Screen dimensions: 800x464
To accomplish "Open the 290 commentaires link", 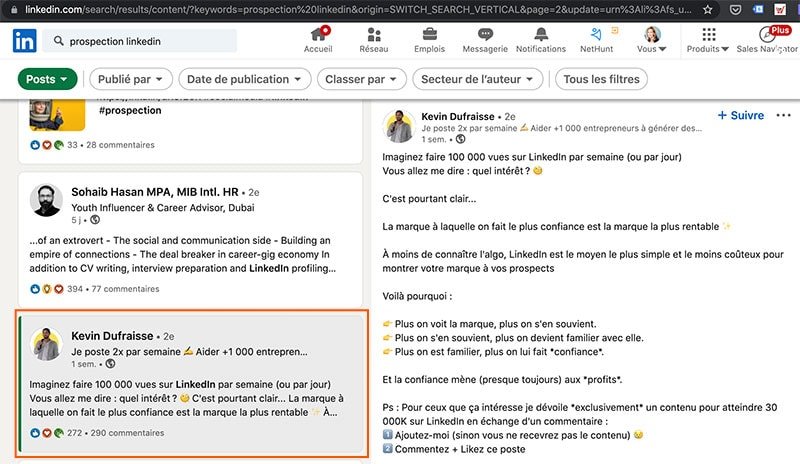I will point(128,433).
